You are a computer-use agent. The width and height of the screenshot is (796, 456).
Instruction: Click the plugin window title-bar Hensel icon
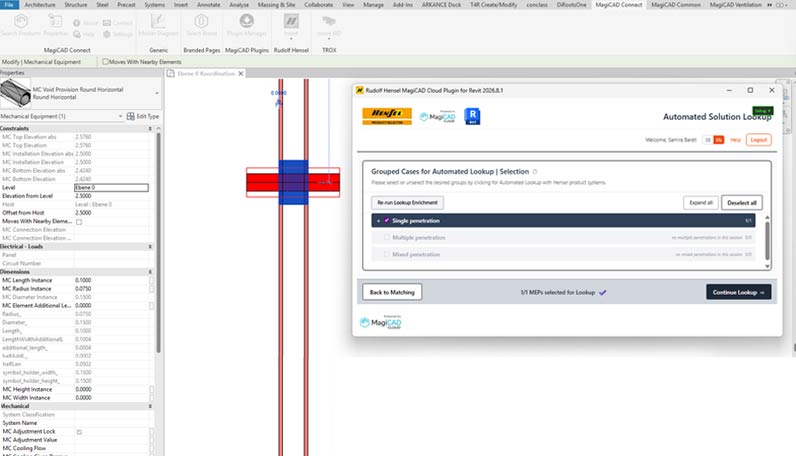359,90
